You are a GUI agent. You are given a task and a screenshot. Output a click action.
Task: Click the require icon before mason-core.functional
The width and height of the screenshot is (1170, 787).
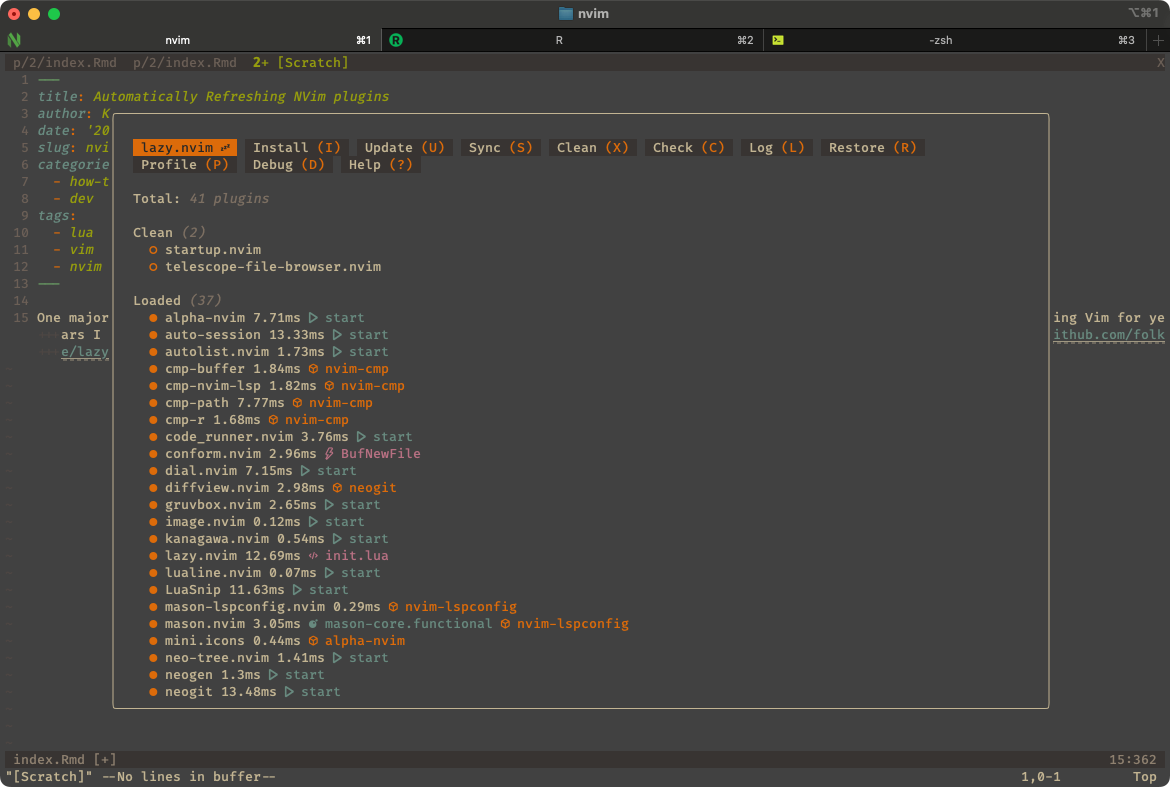point(313,624)
